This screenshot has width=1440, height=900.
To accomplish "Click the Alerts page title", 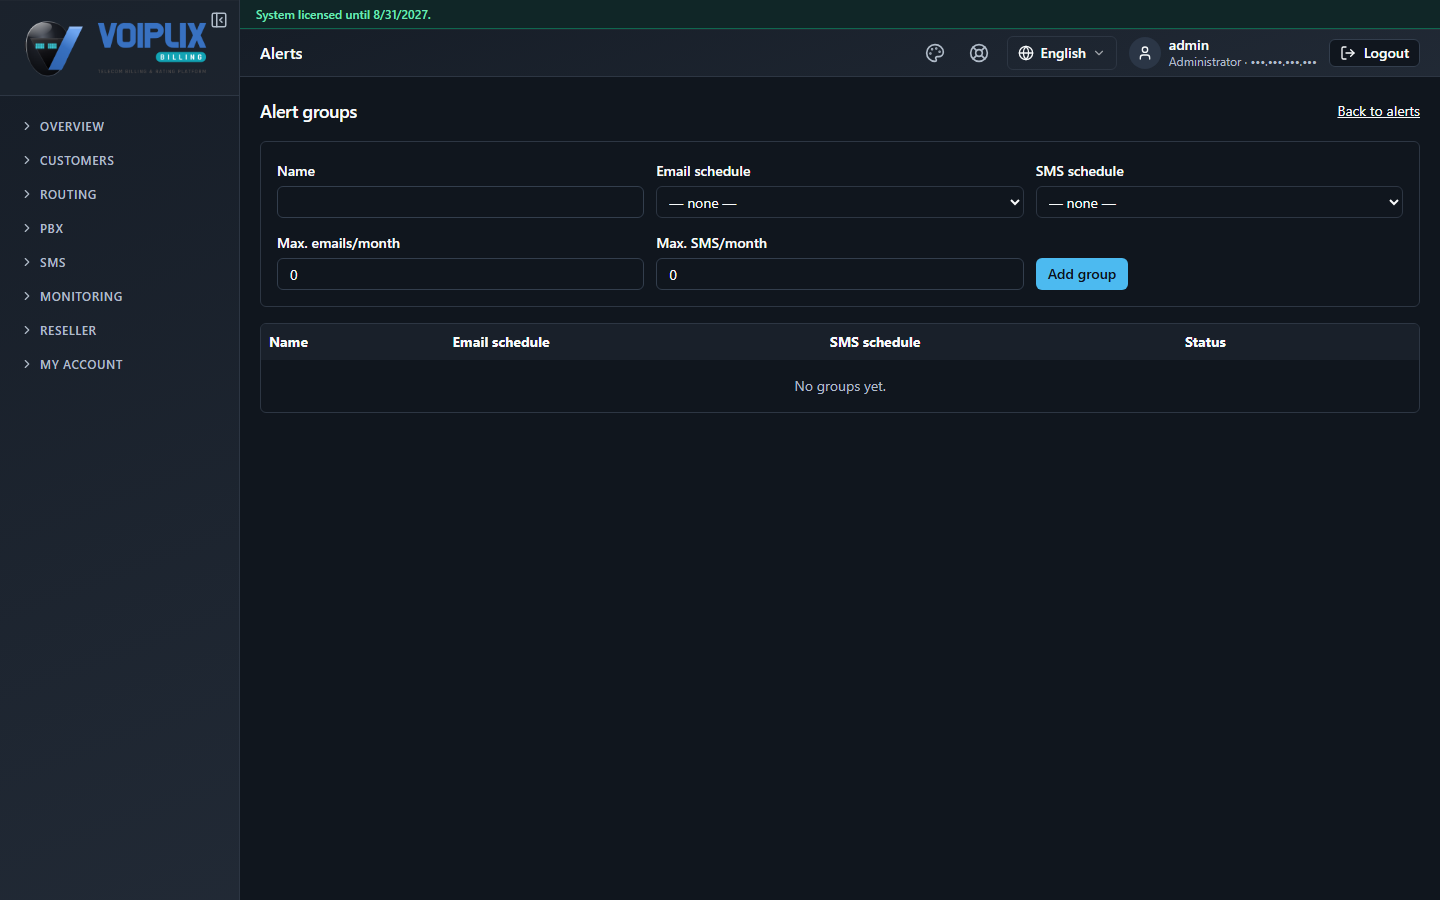I will point(281,53).
